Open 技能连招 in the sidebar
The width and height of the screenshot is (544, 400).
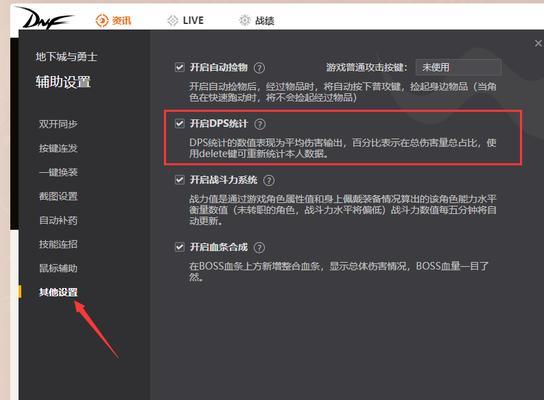tap(58, 244)
